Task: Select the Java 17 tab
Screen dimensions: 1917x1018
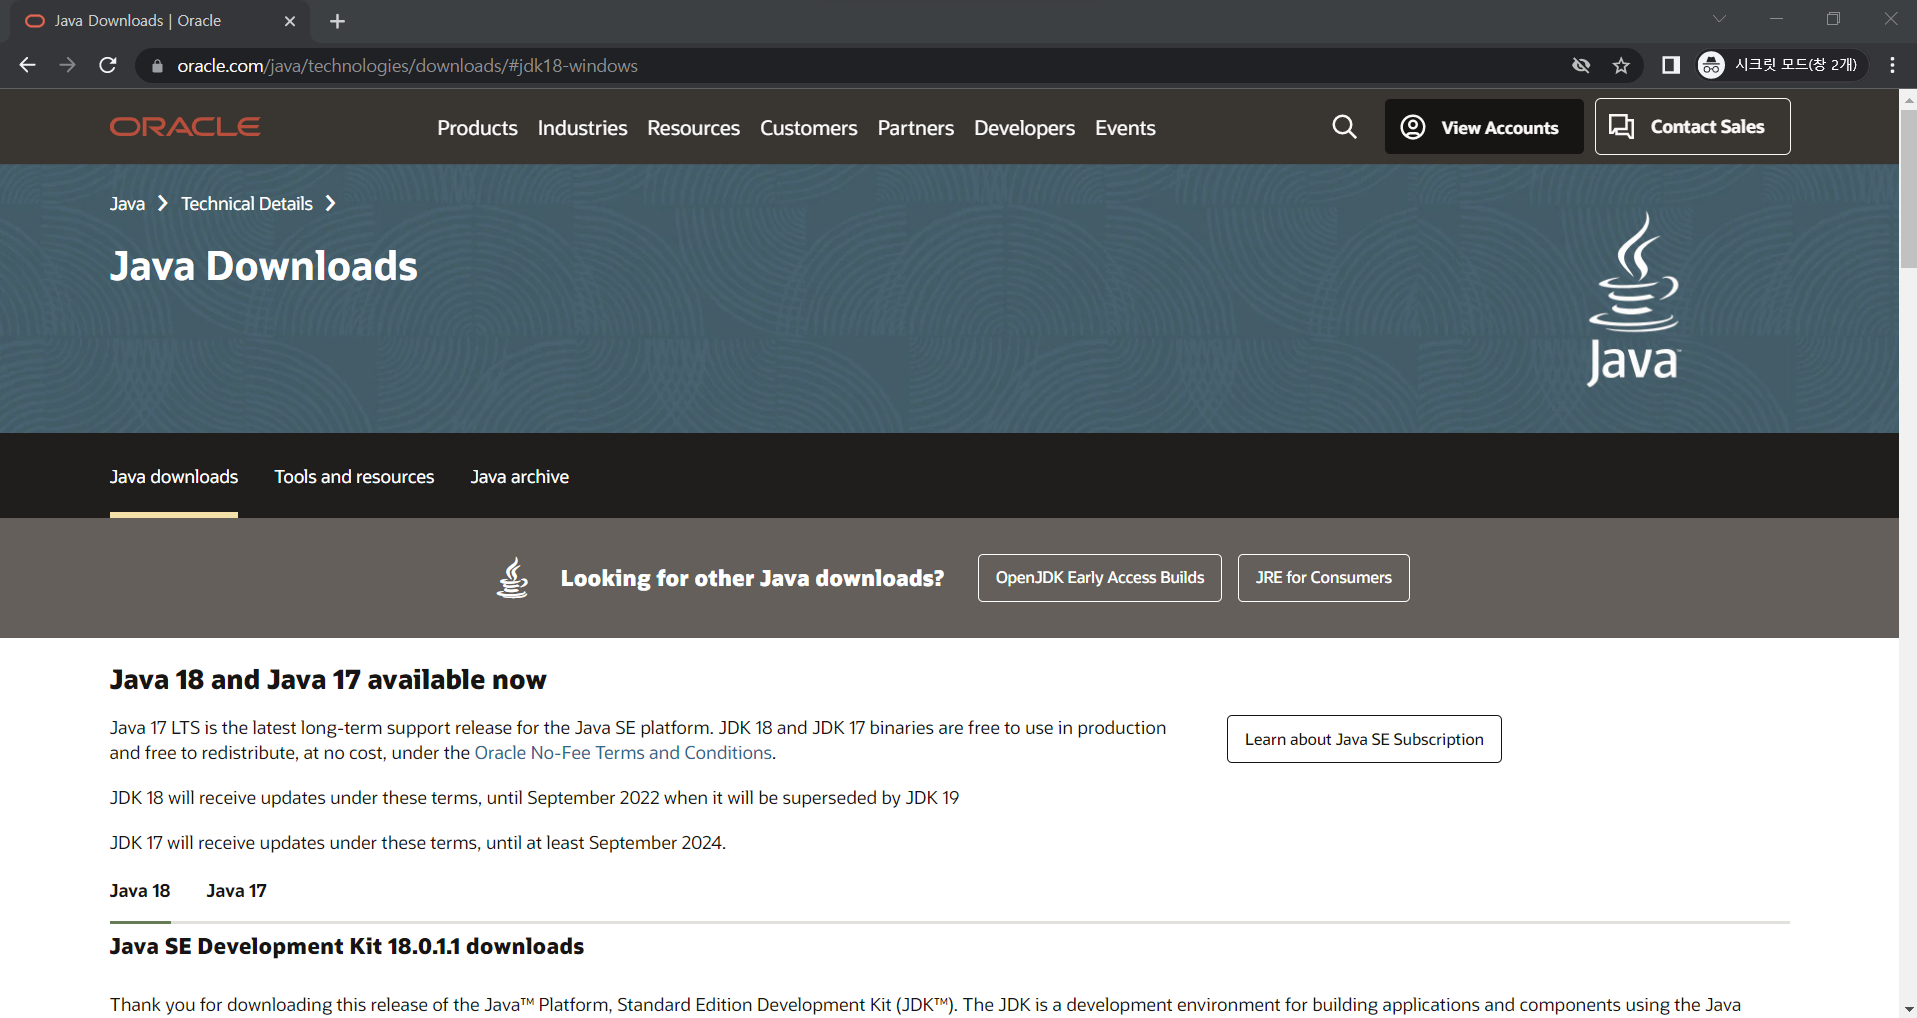Action: pyautogui.click(x=236, y=891)
